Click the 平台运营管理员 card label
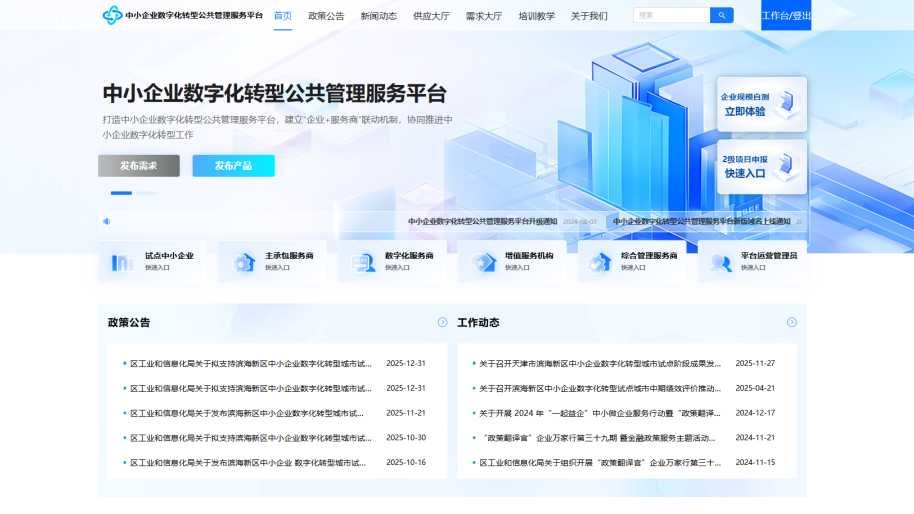Image resolution: width=914 pixels, height=514 pixels. (769, 256)
